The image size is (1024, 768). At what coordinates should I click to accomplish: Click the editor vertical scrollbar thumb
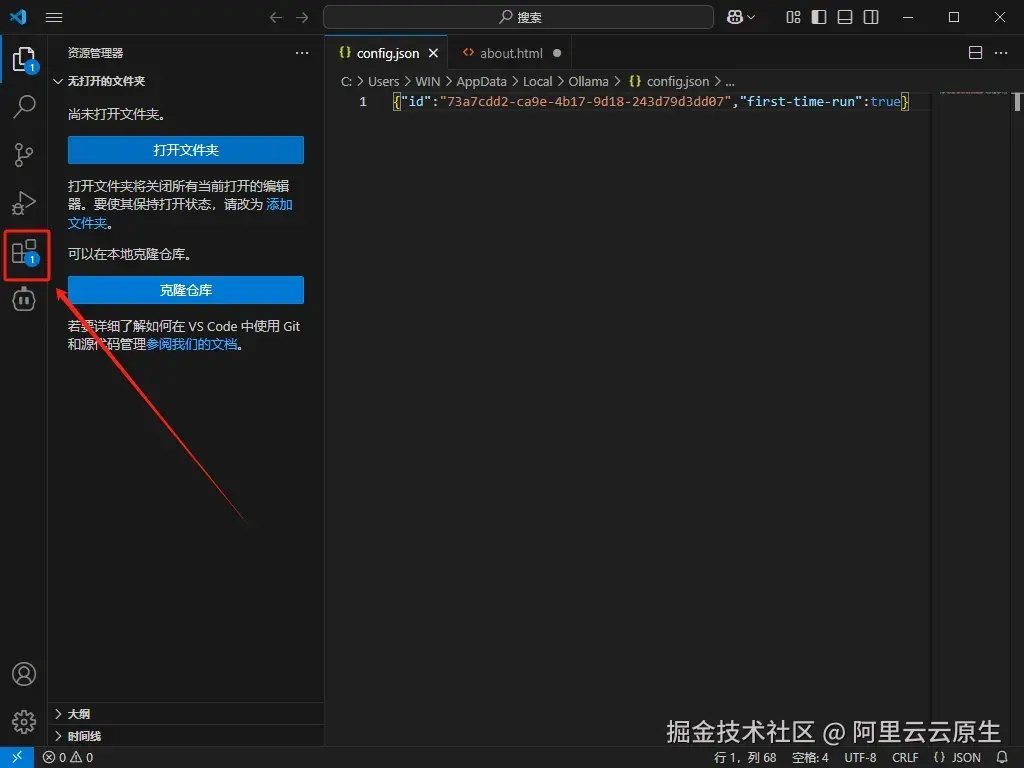1017,102
